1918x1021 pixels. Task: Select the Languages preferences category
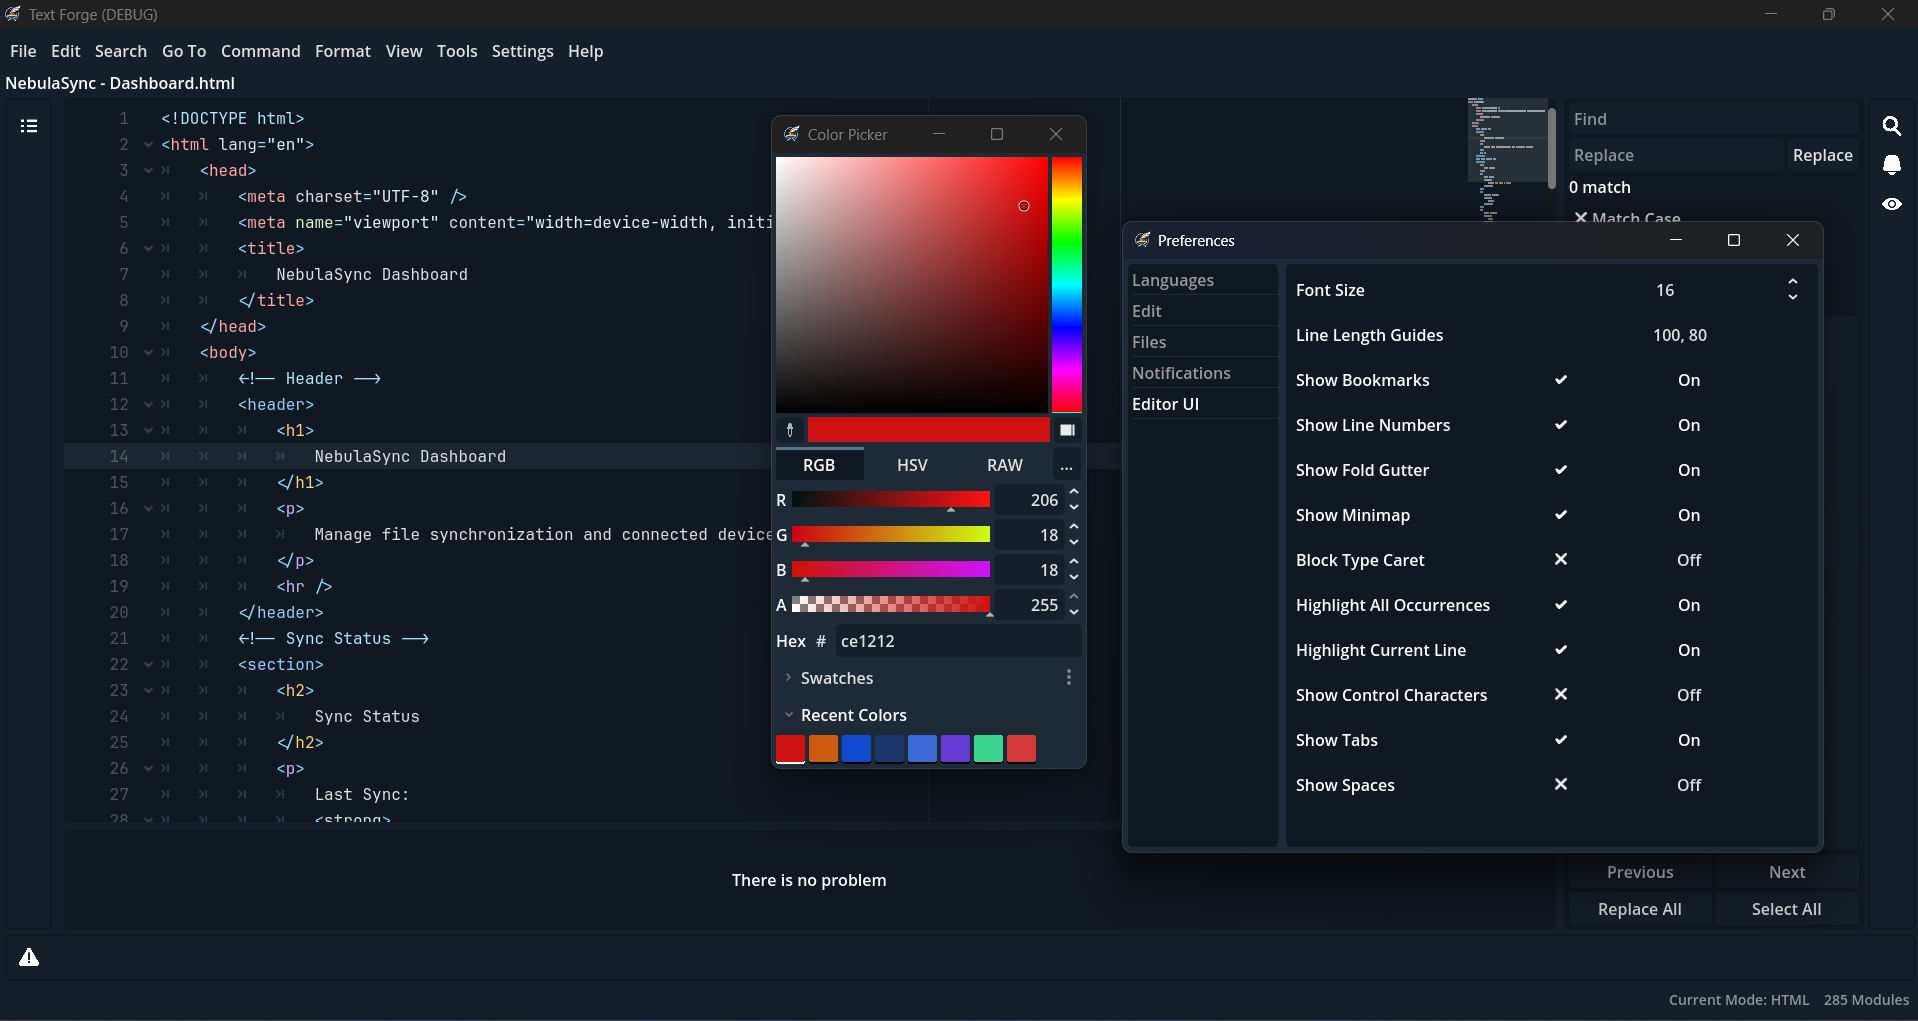(x=1203, y=281)
